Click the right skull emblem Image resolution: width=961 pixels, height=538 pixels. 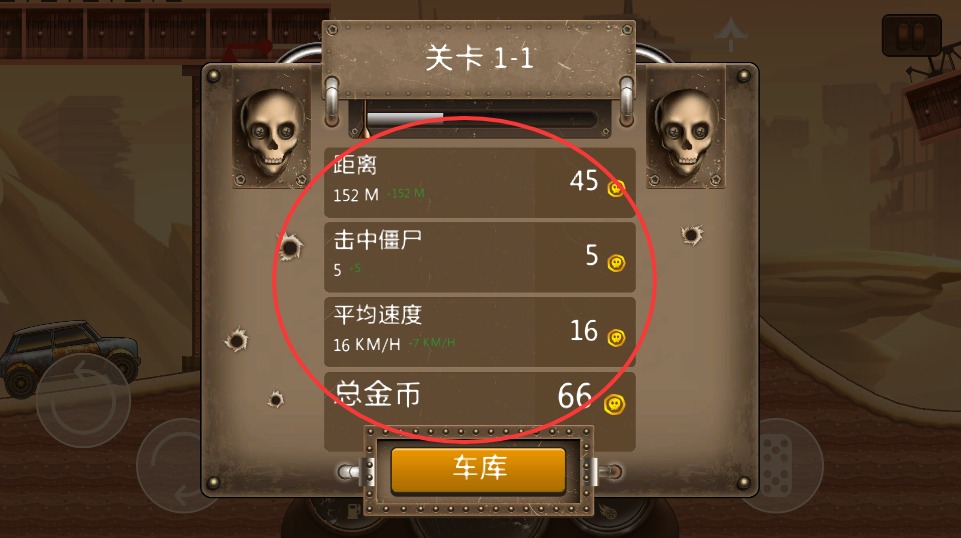tap(686, 133)
